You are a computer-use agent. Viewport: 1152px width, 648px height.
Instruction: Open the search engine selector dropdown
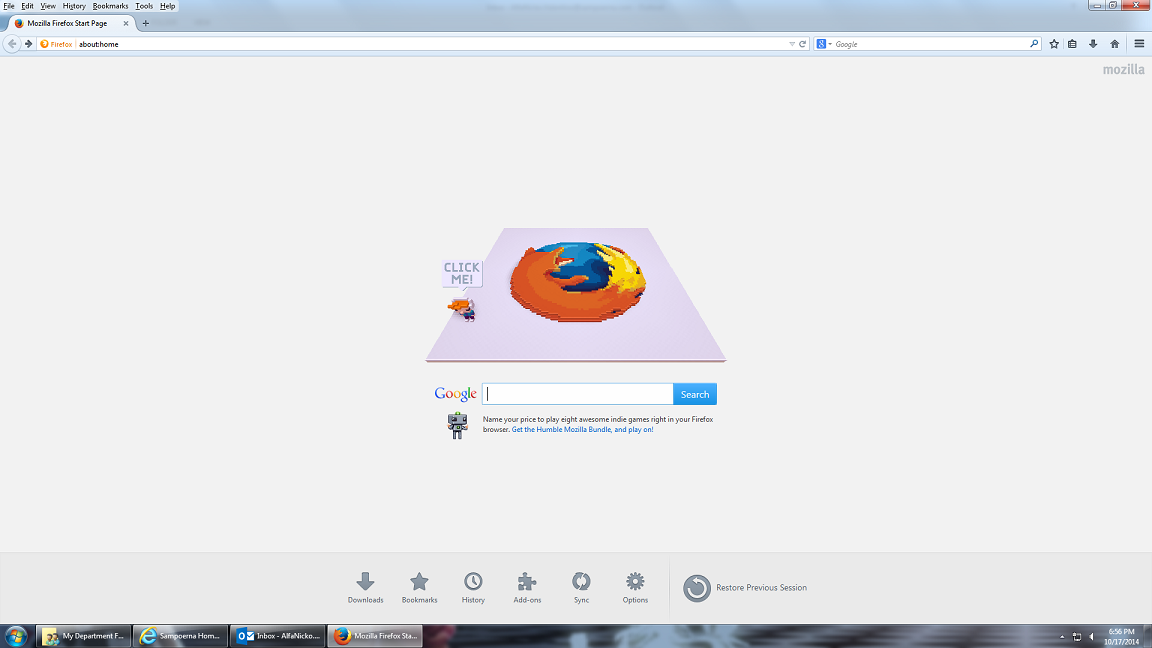point(824,44)
